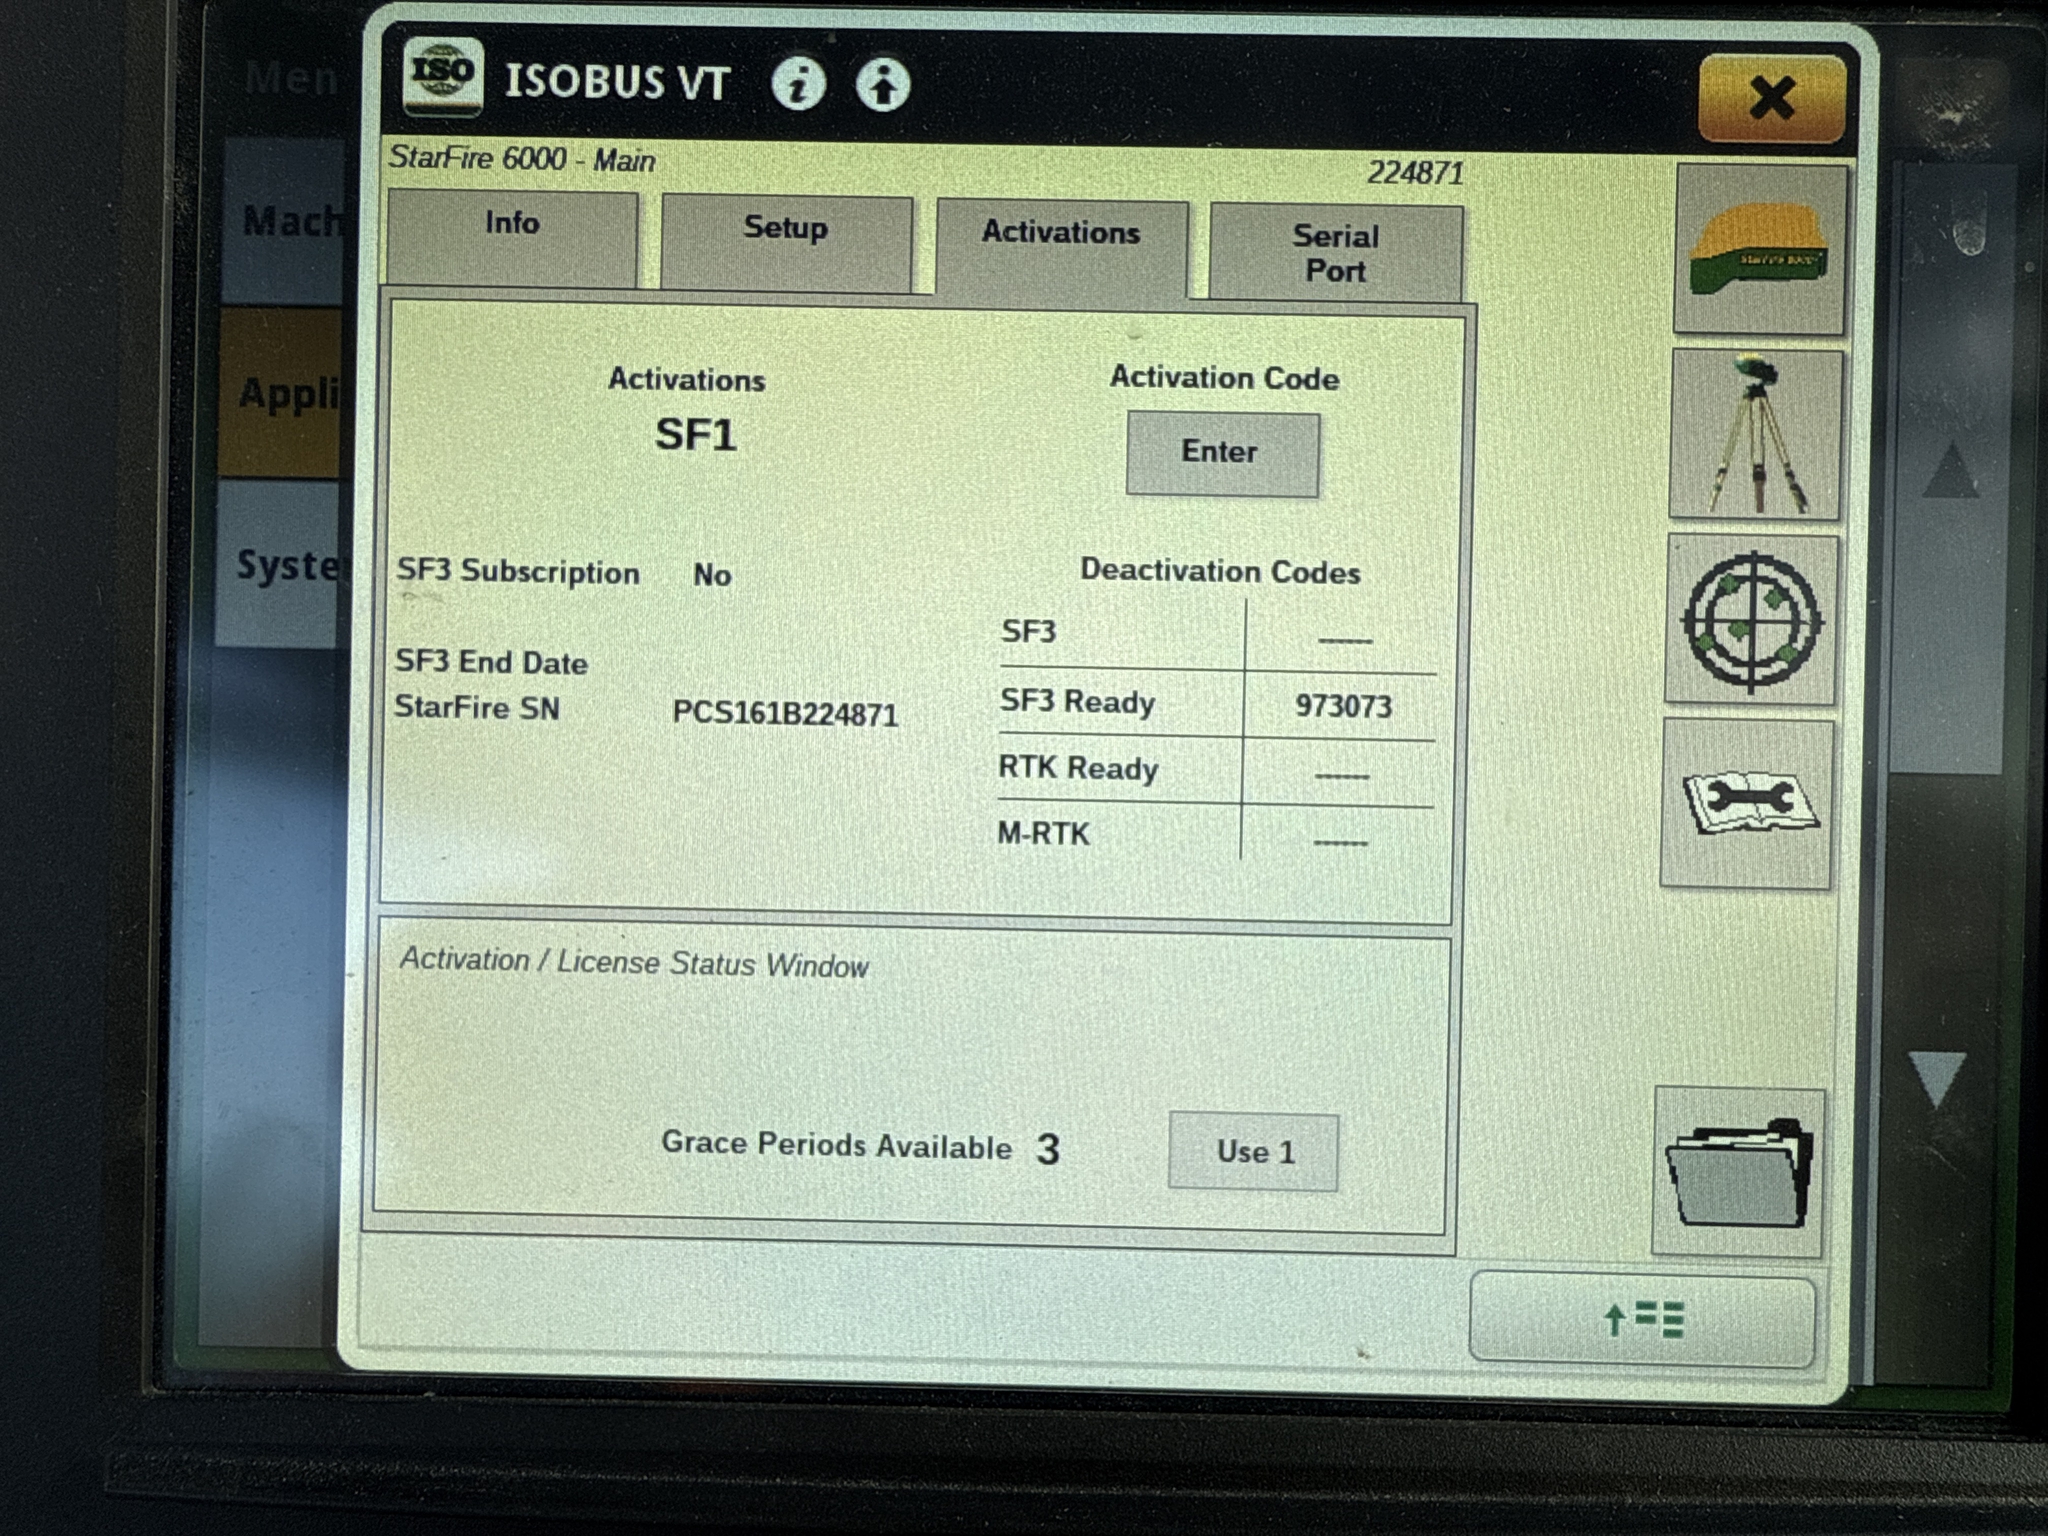
Task: Click the 'Grace Periods Available' label
Action: coord(836,1145)
